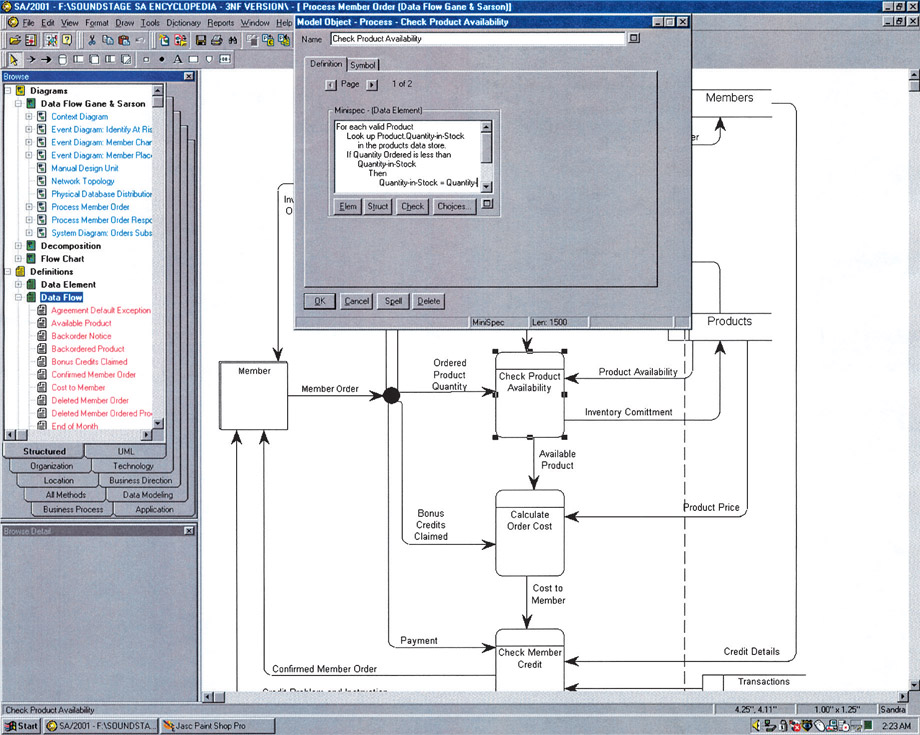The image size is (920, 735).
Task: Click inside the Minispec text area
Action: (408, 157)
